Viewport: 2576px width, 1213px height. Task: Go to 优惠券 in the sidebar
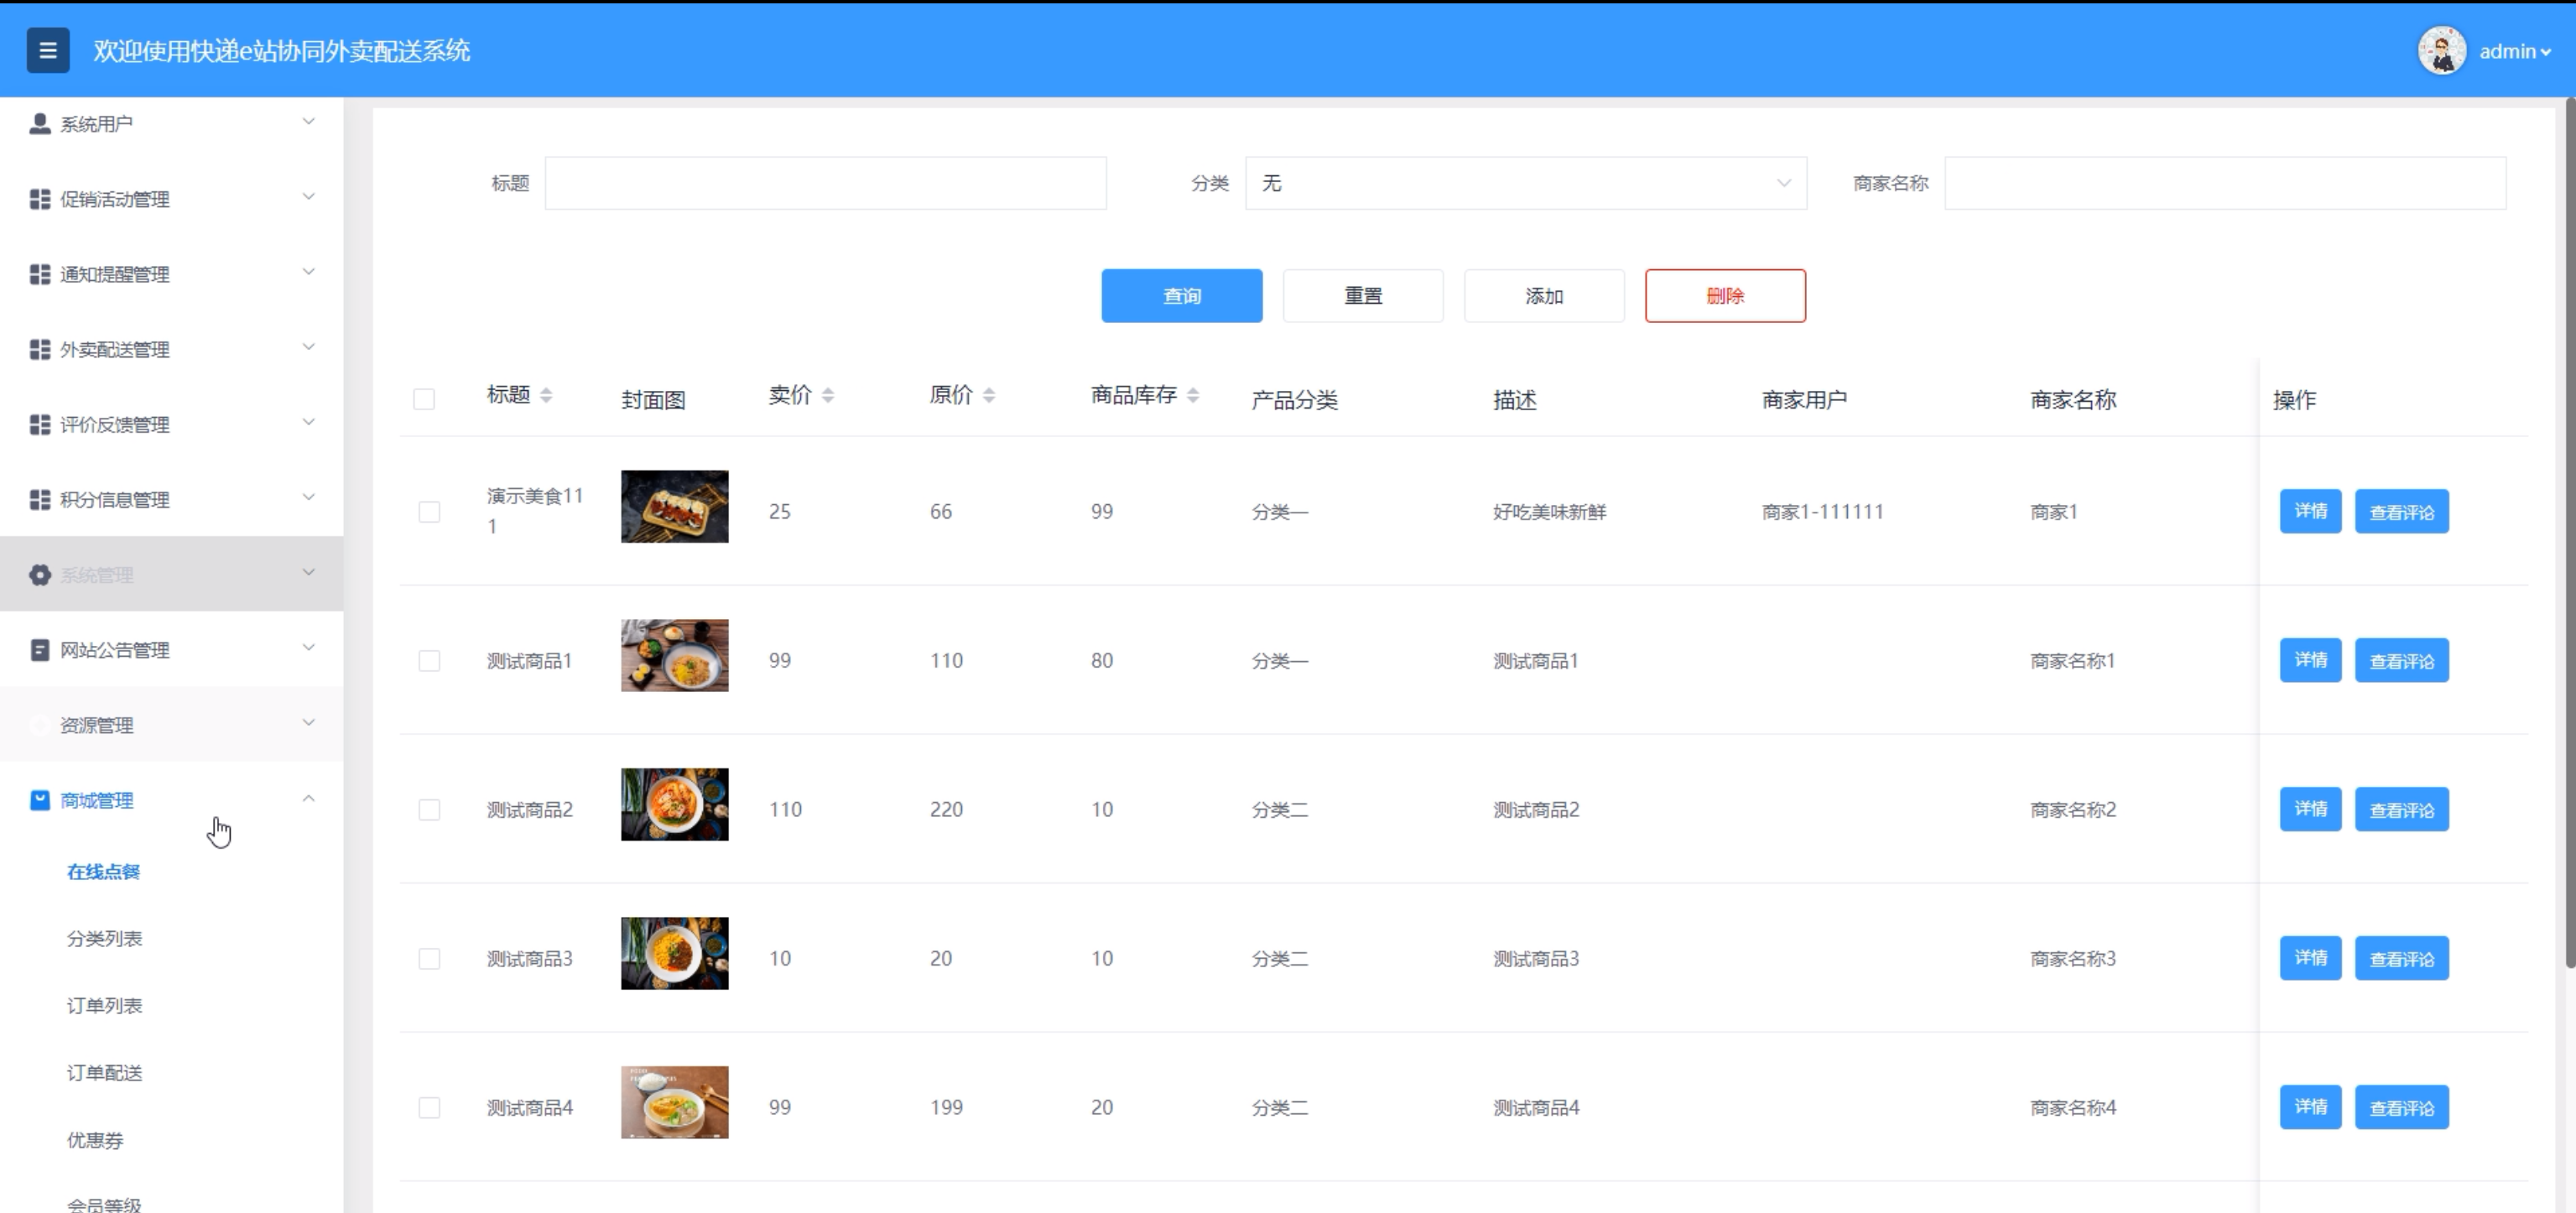tap(95, 1140)
